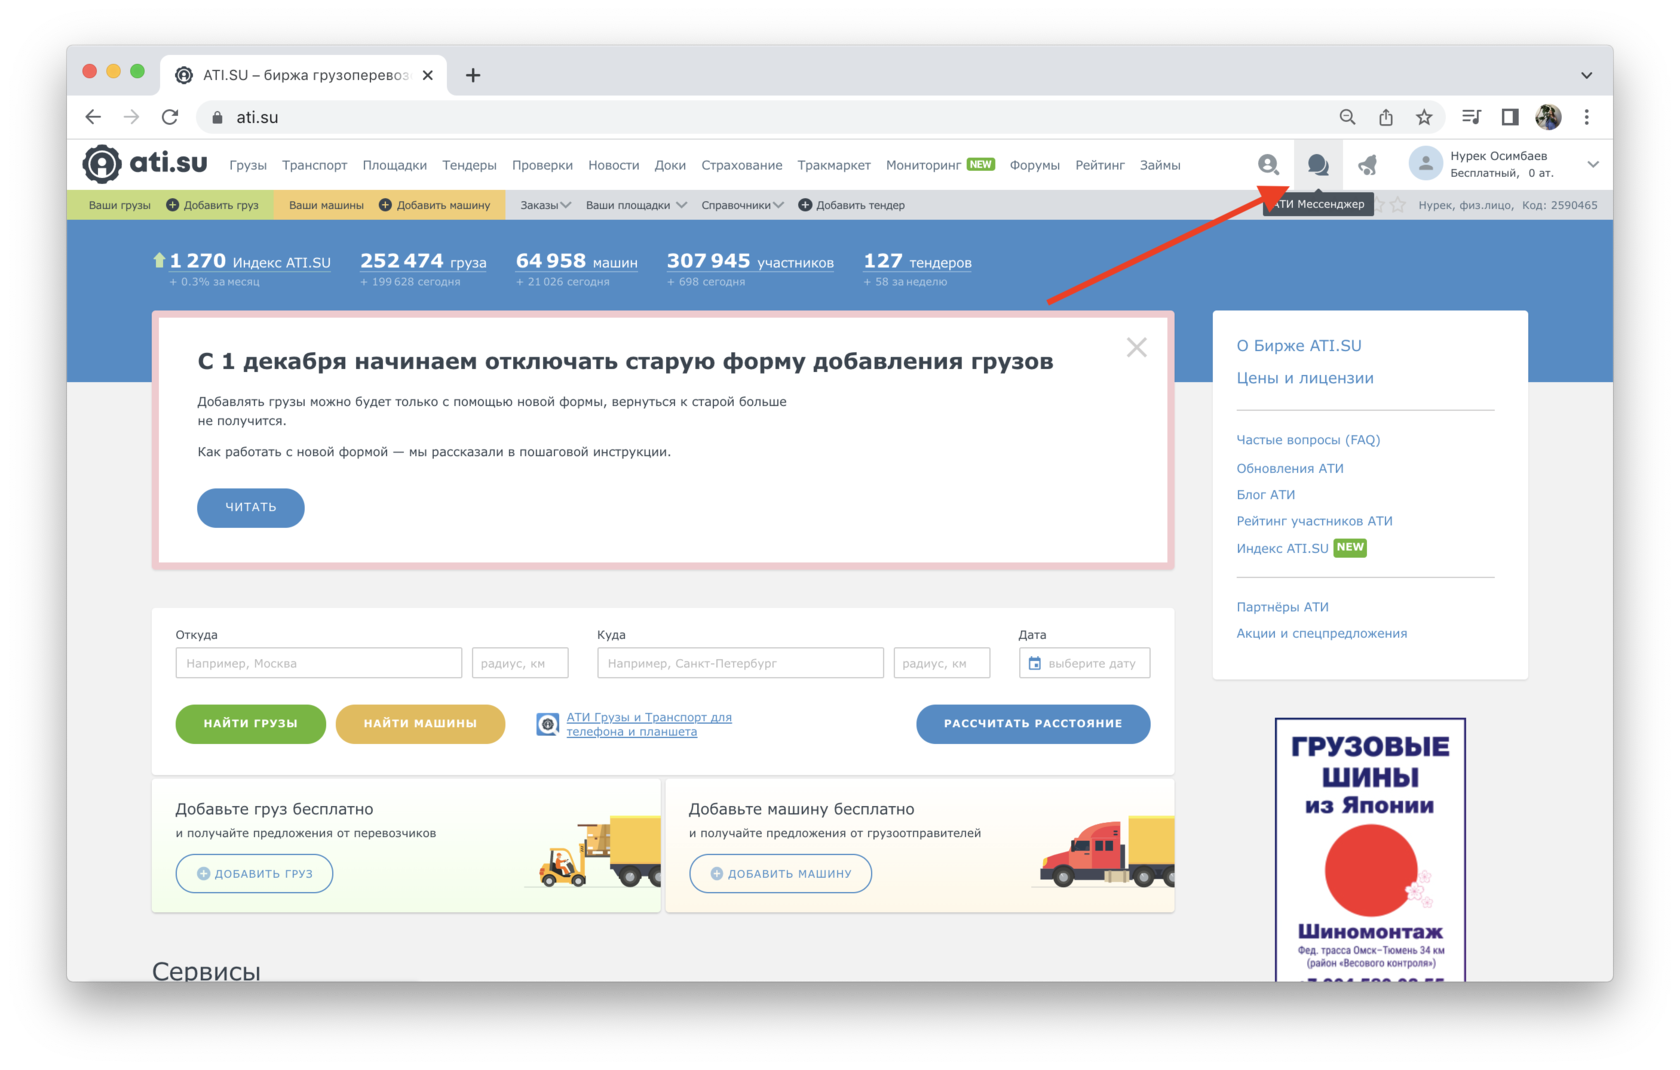Open the Справочники dropdown
Screen dimensions: 1680x1070
click(x=742, y=205)
